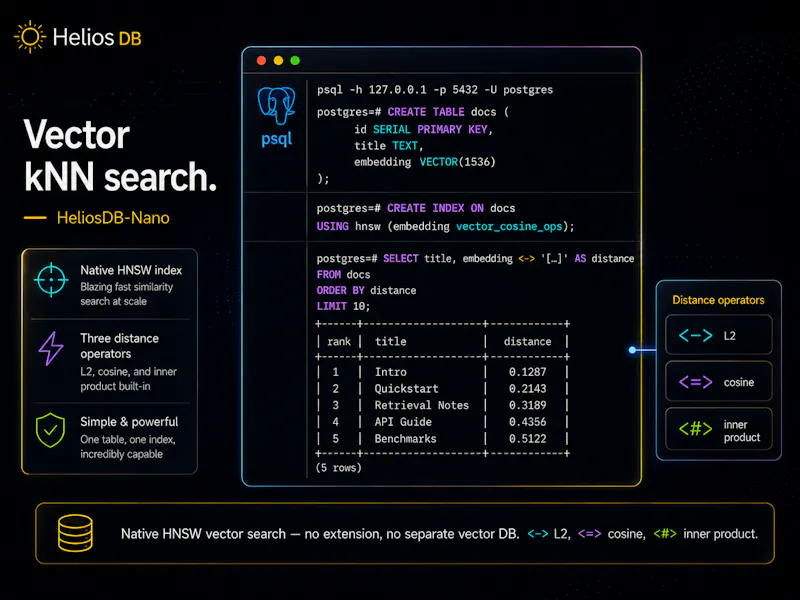This screenshot has height=600, width=800.
Task: Click the distance column header
Action: pyautogui.click(x=528, y=341)
